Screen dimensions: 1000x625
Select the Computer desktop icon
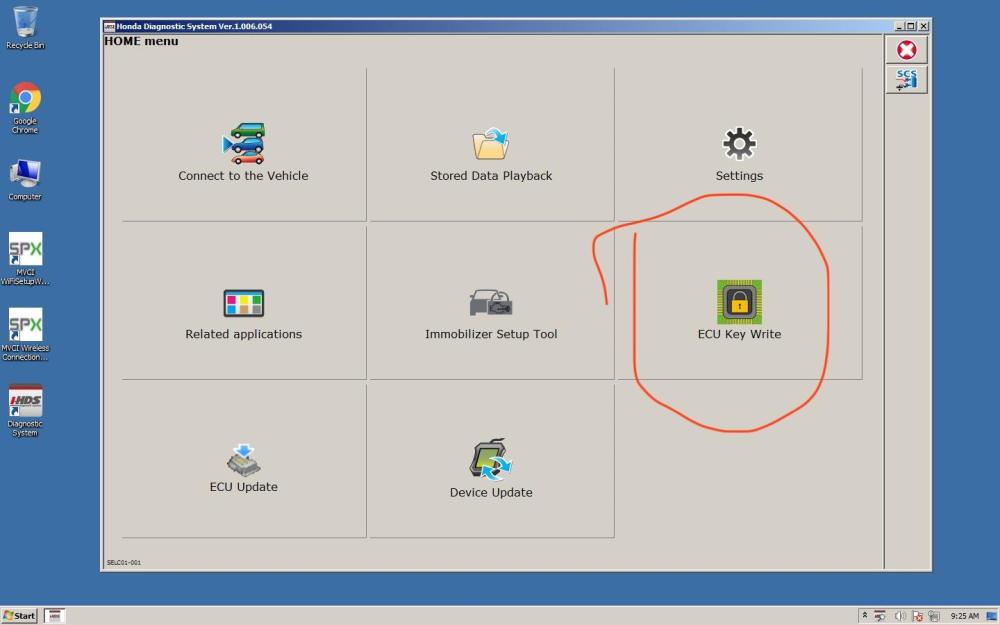tap(25, 180)
